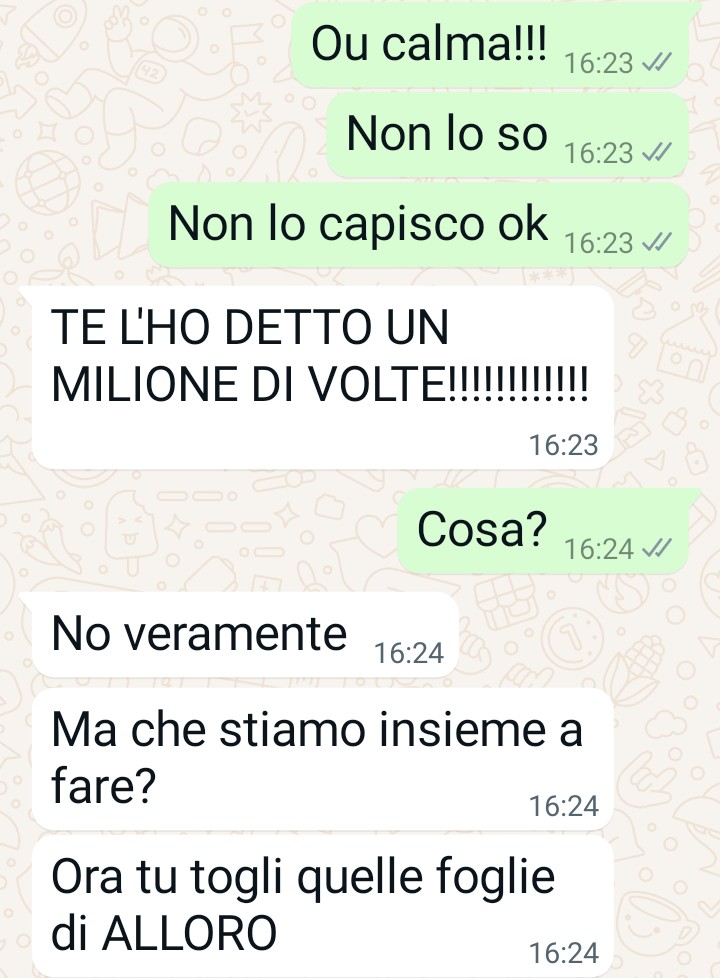Image resolution: width=720 pixels, height=978 pixels.
Task: Tap the 'TE L'HO DETTO UN MILIONE DI VOLTE' message
Action: [x=323, y=377]
